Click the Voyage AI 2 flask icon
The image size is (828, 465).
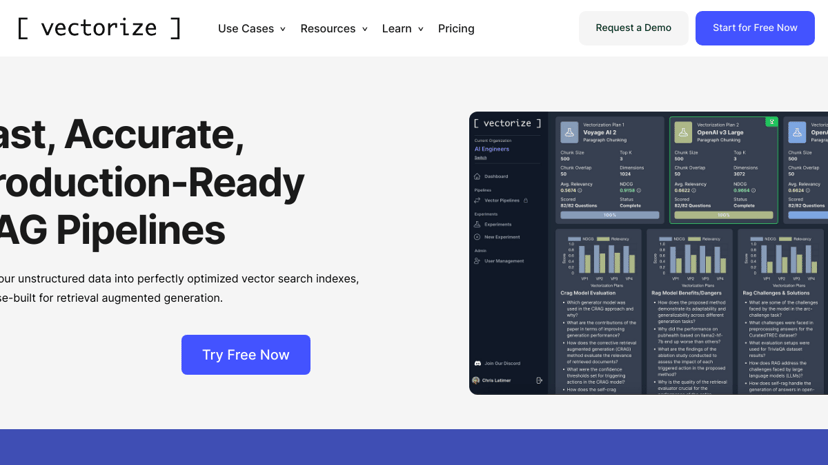pos(569,132)
